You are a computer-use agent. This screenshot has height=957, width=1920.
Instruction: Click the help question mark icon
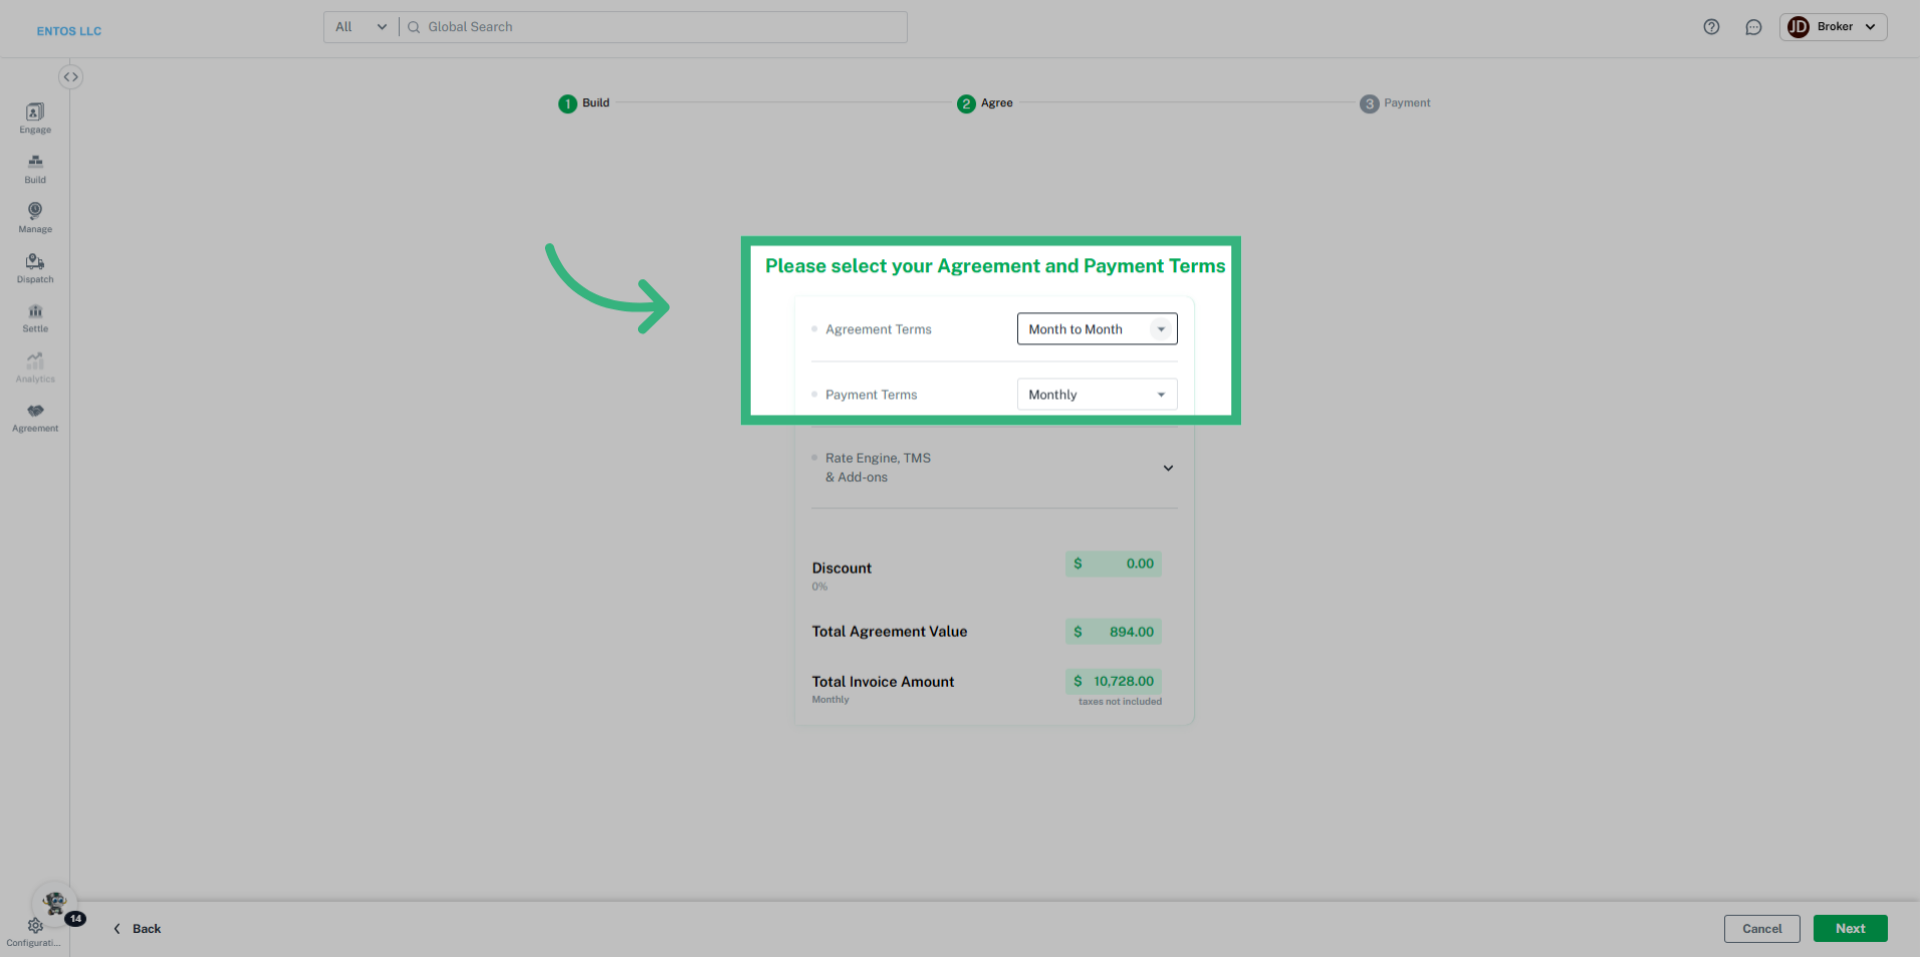click(x=1711, y=27)
